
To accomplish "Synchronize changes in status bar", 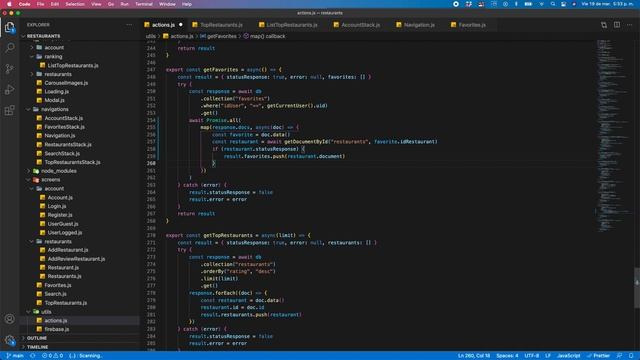I will 32,356.
